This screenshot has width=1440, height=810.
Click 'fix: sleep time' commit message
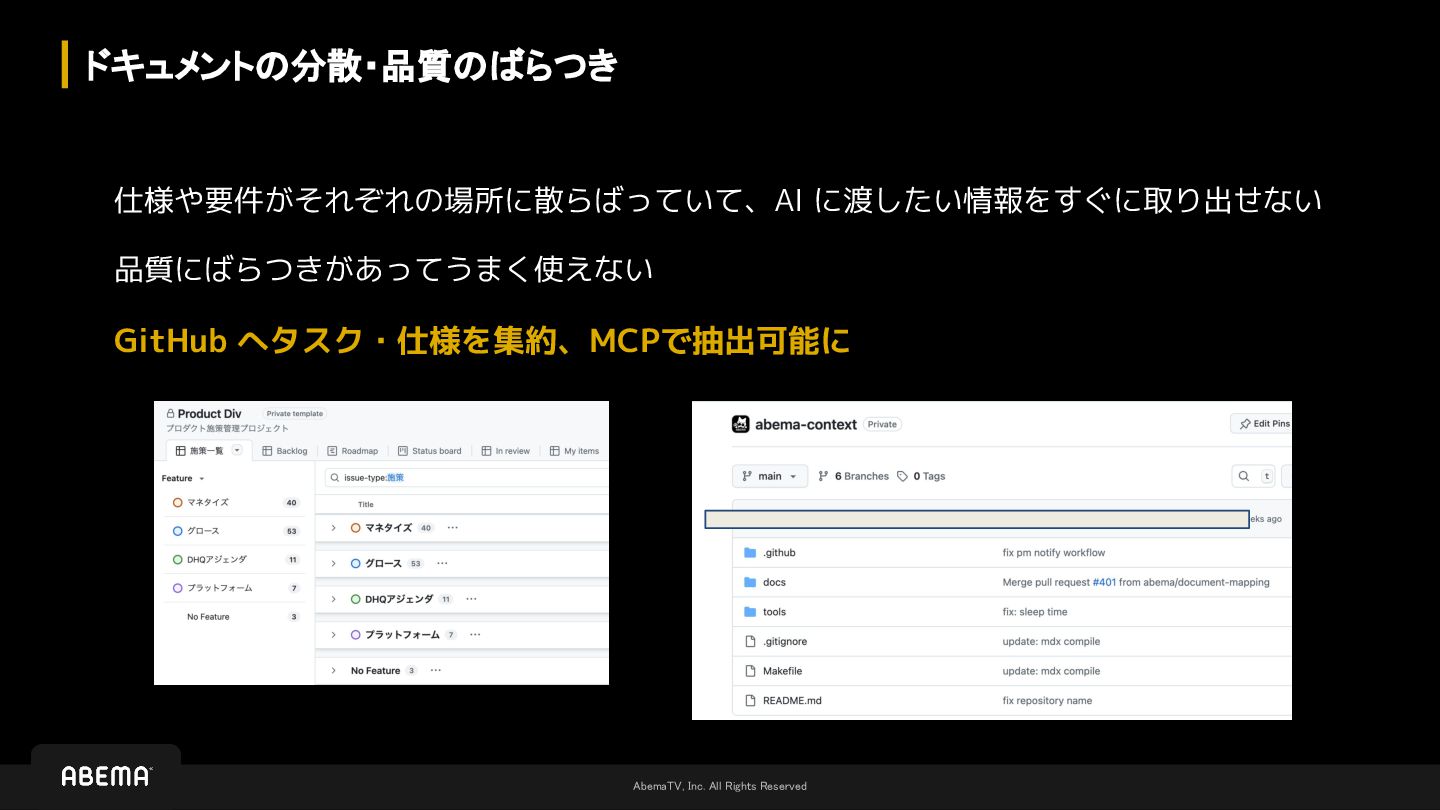tap(1035, 612)
